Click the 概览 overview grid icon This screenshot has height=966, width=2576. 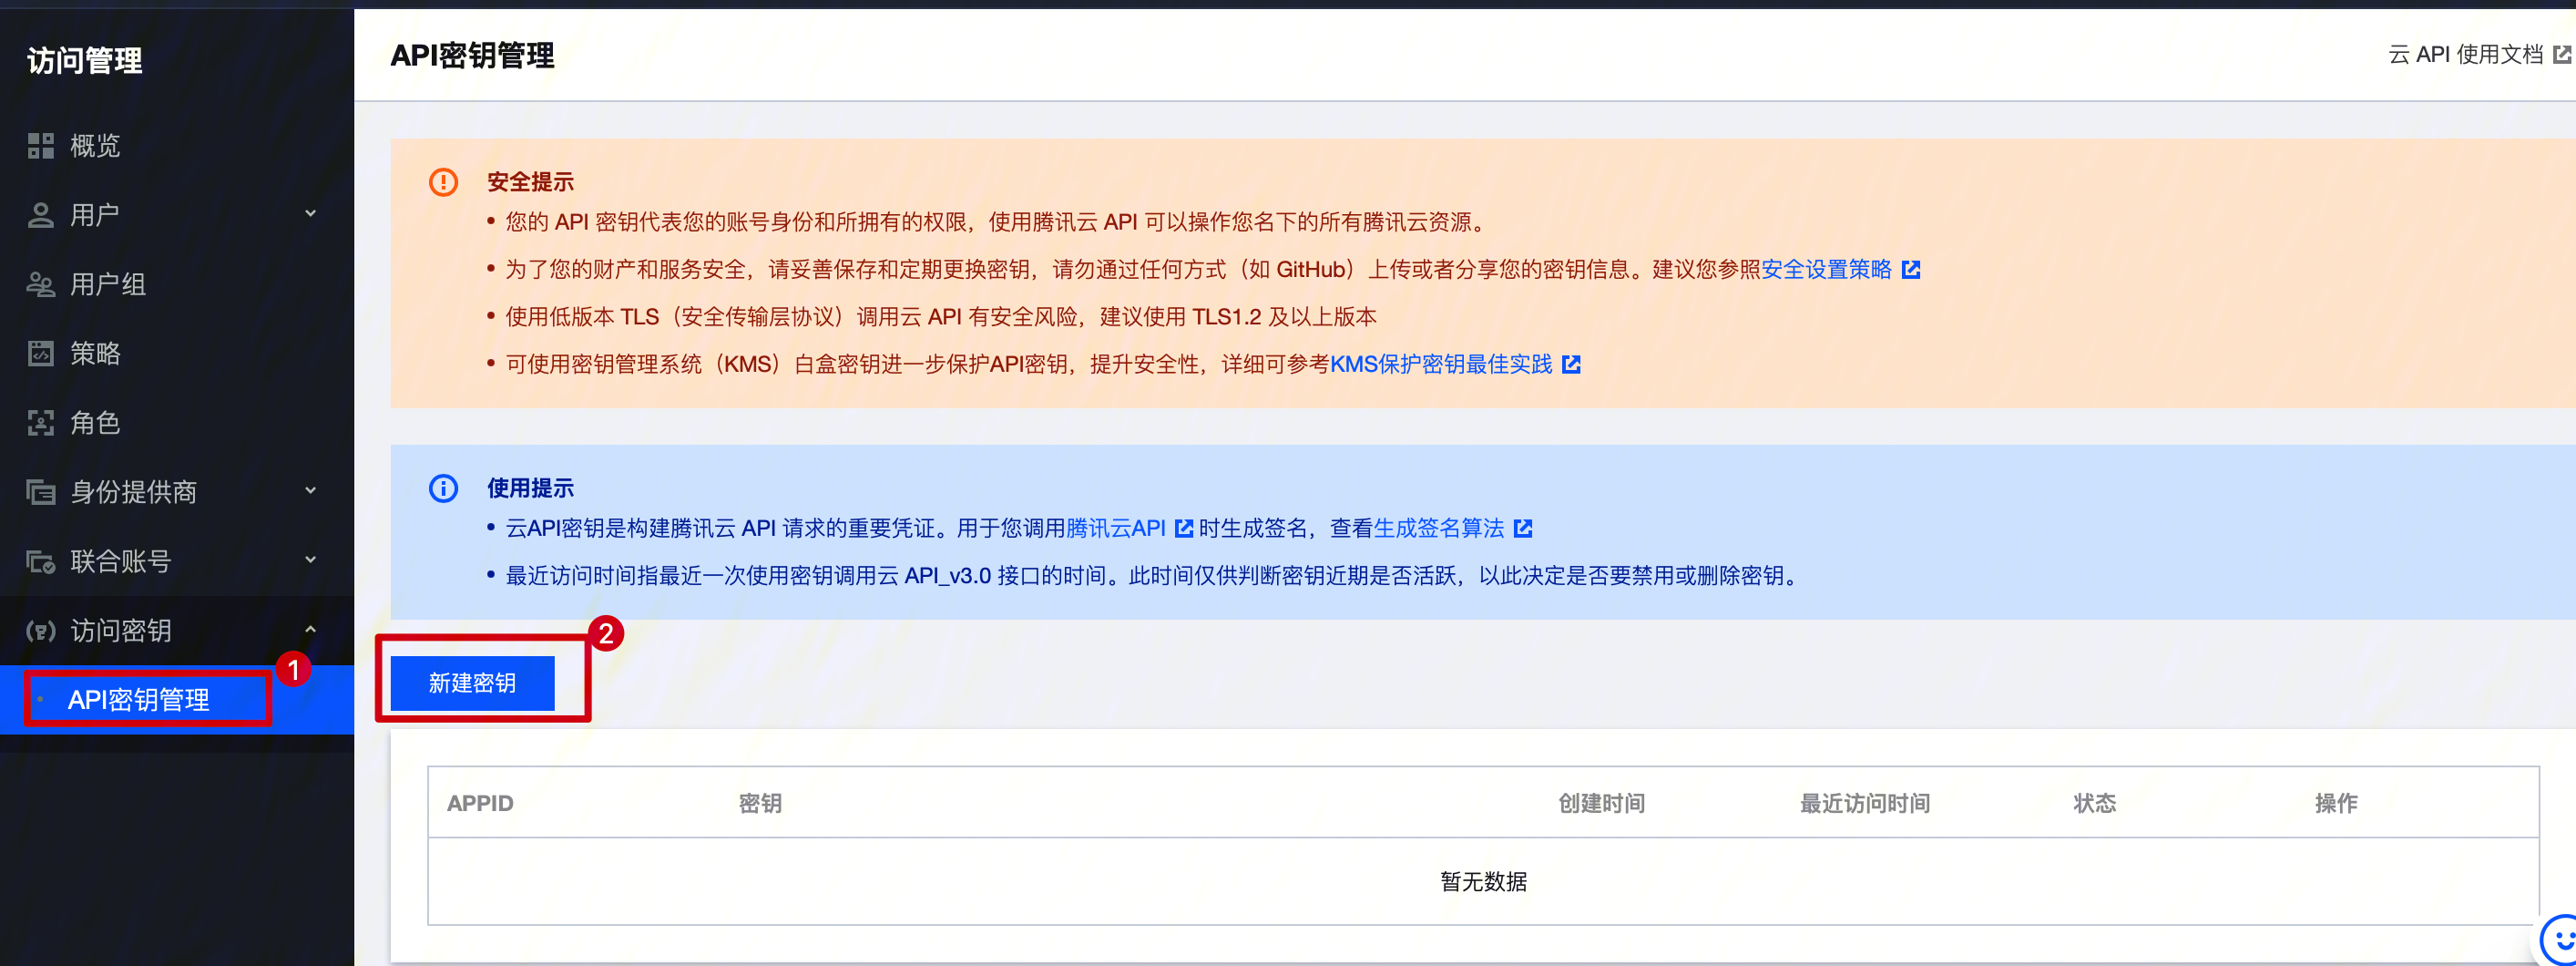point(41,146)
